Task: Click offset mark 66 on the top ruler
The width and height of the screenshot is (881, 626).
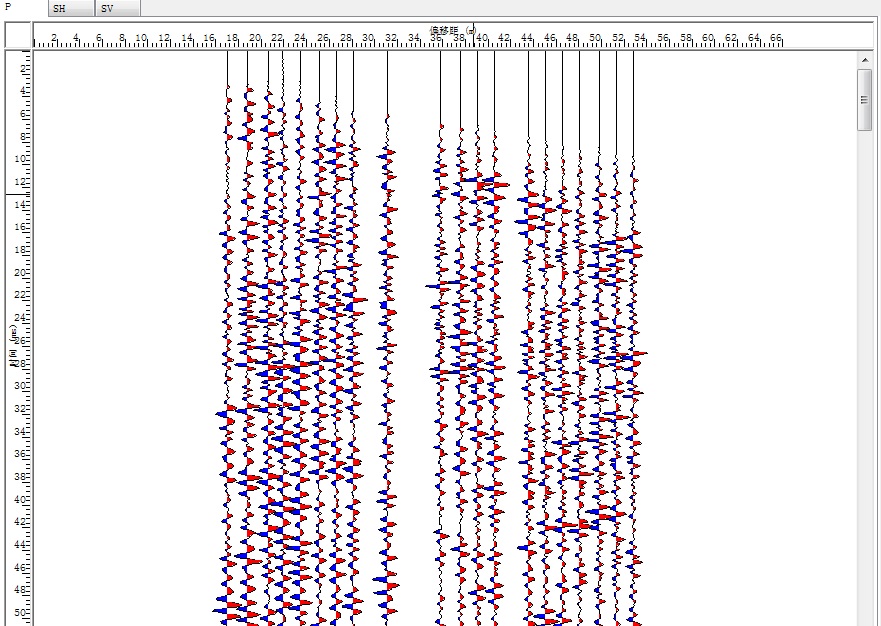Action: coord(776,39)
